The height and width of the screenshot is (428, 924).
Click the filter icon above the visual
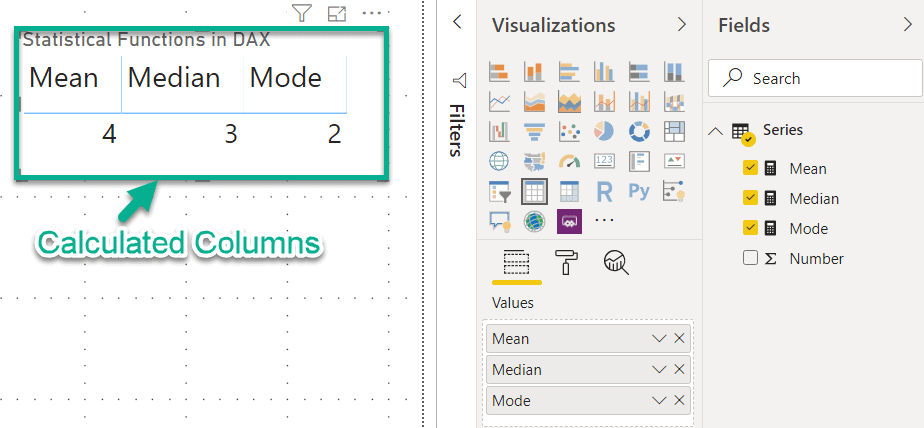click(x=302, y=13)
